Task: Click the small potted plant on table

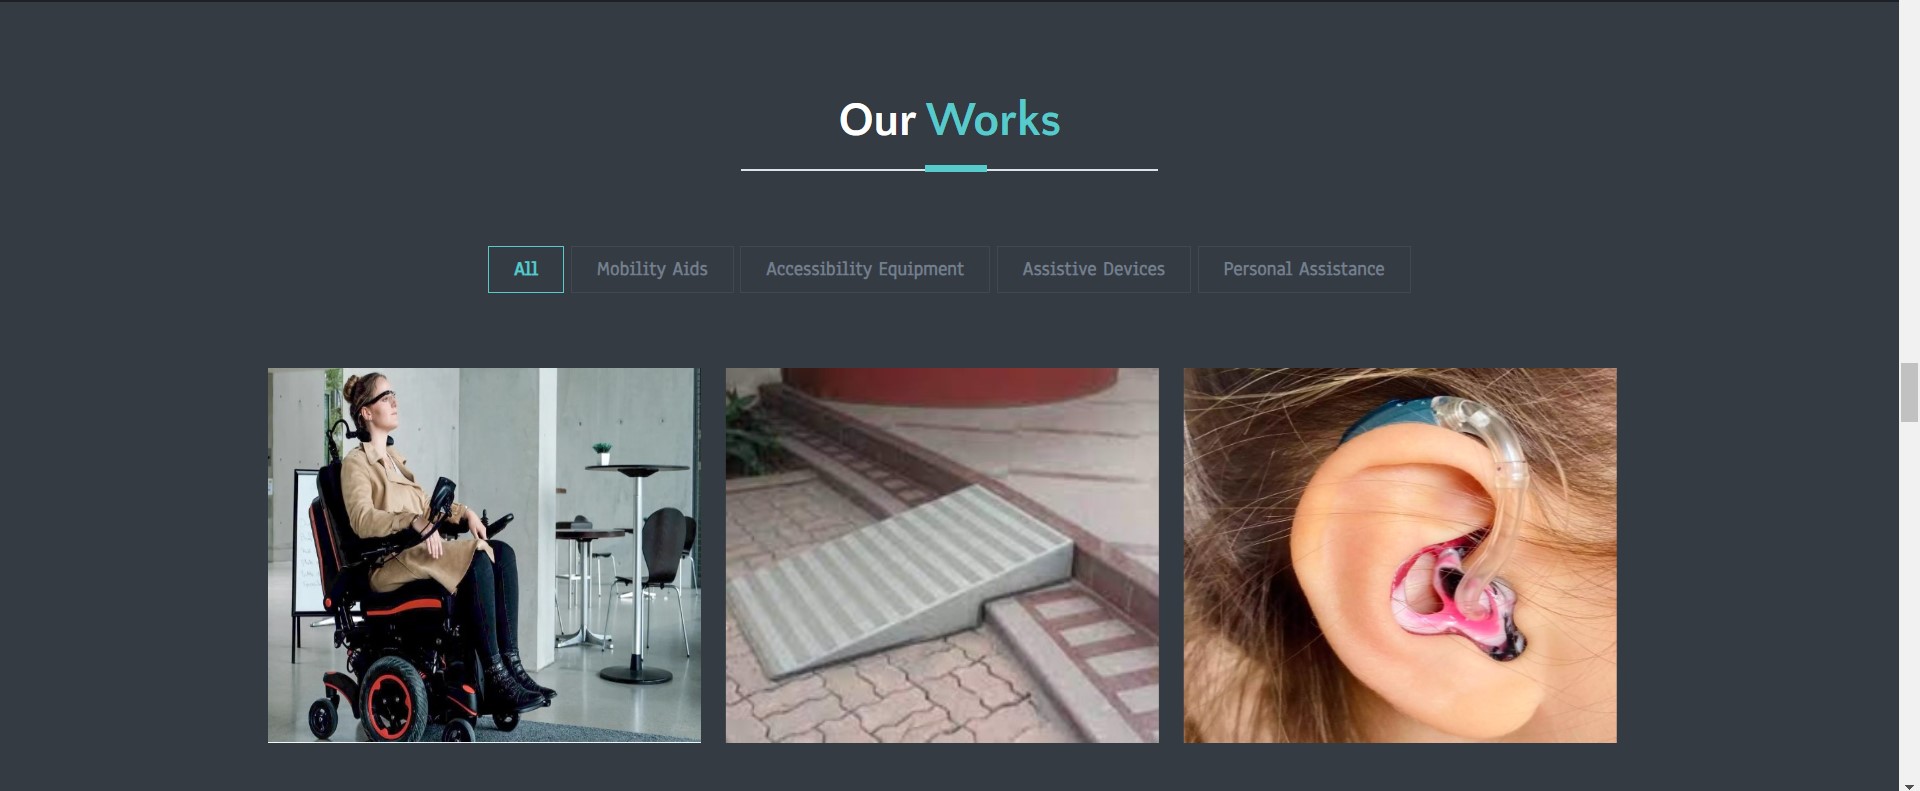Action: [602, 453]
